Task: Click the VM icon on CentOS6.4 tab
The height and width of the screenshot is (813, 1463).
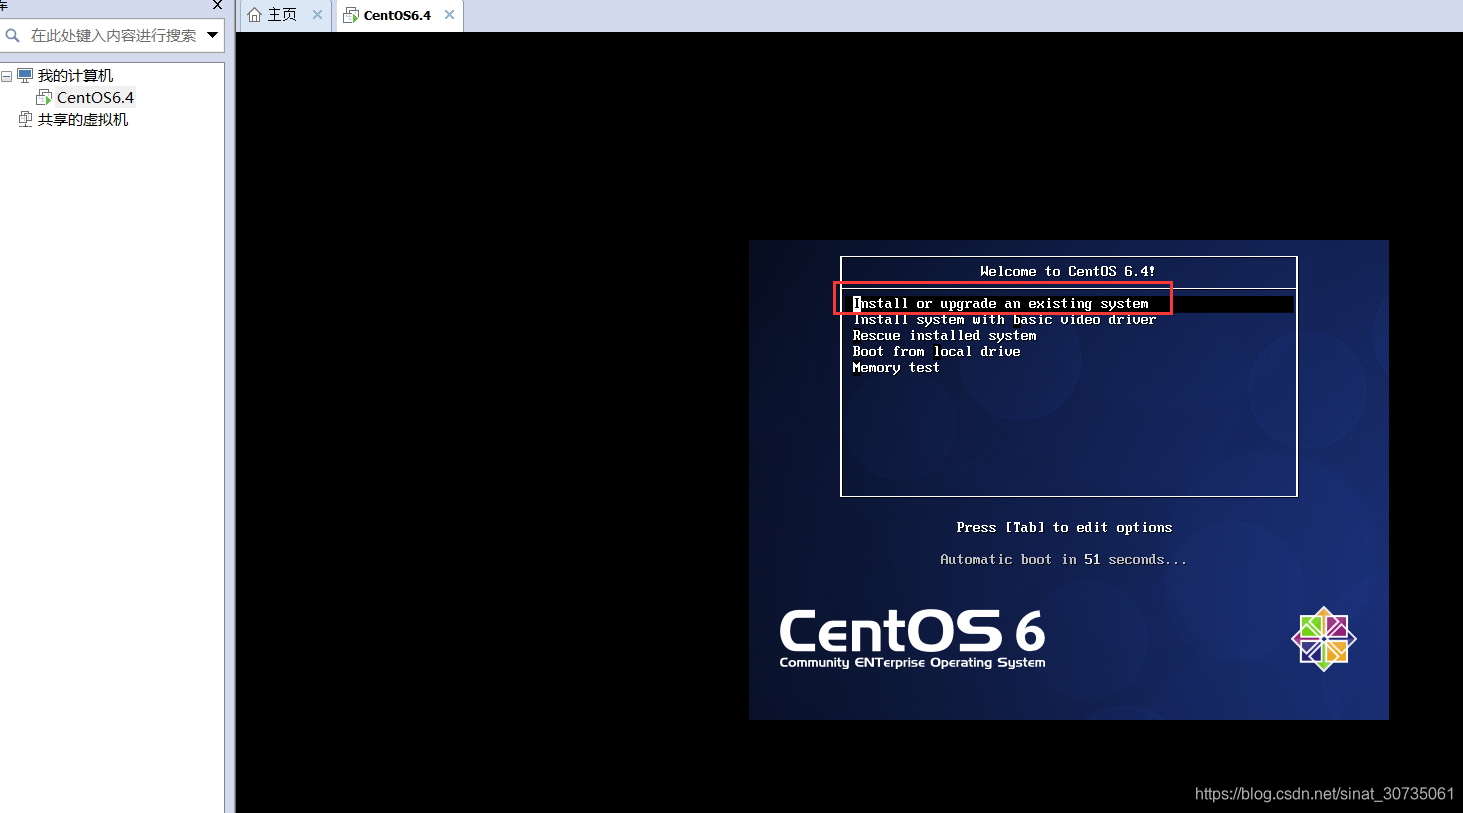Action: click(x=351, y=15)
